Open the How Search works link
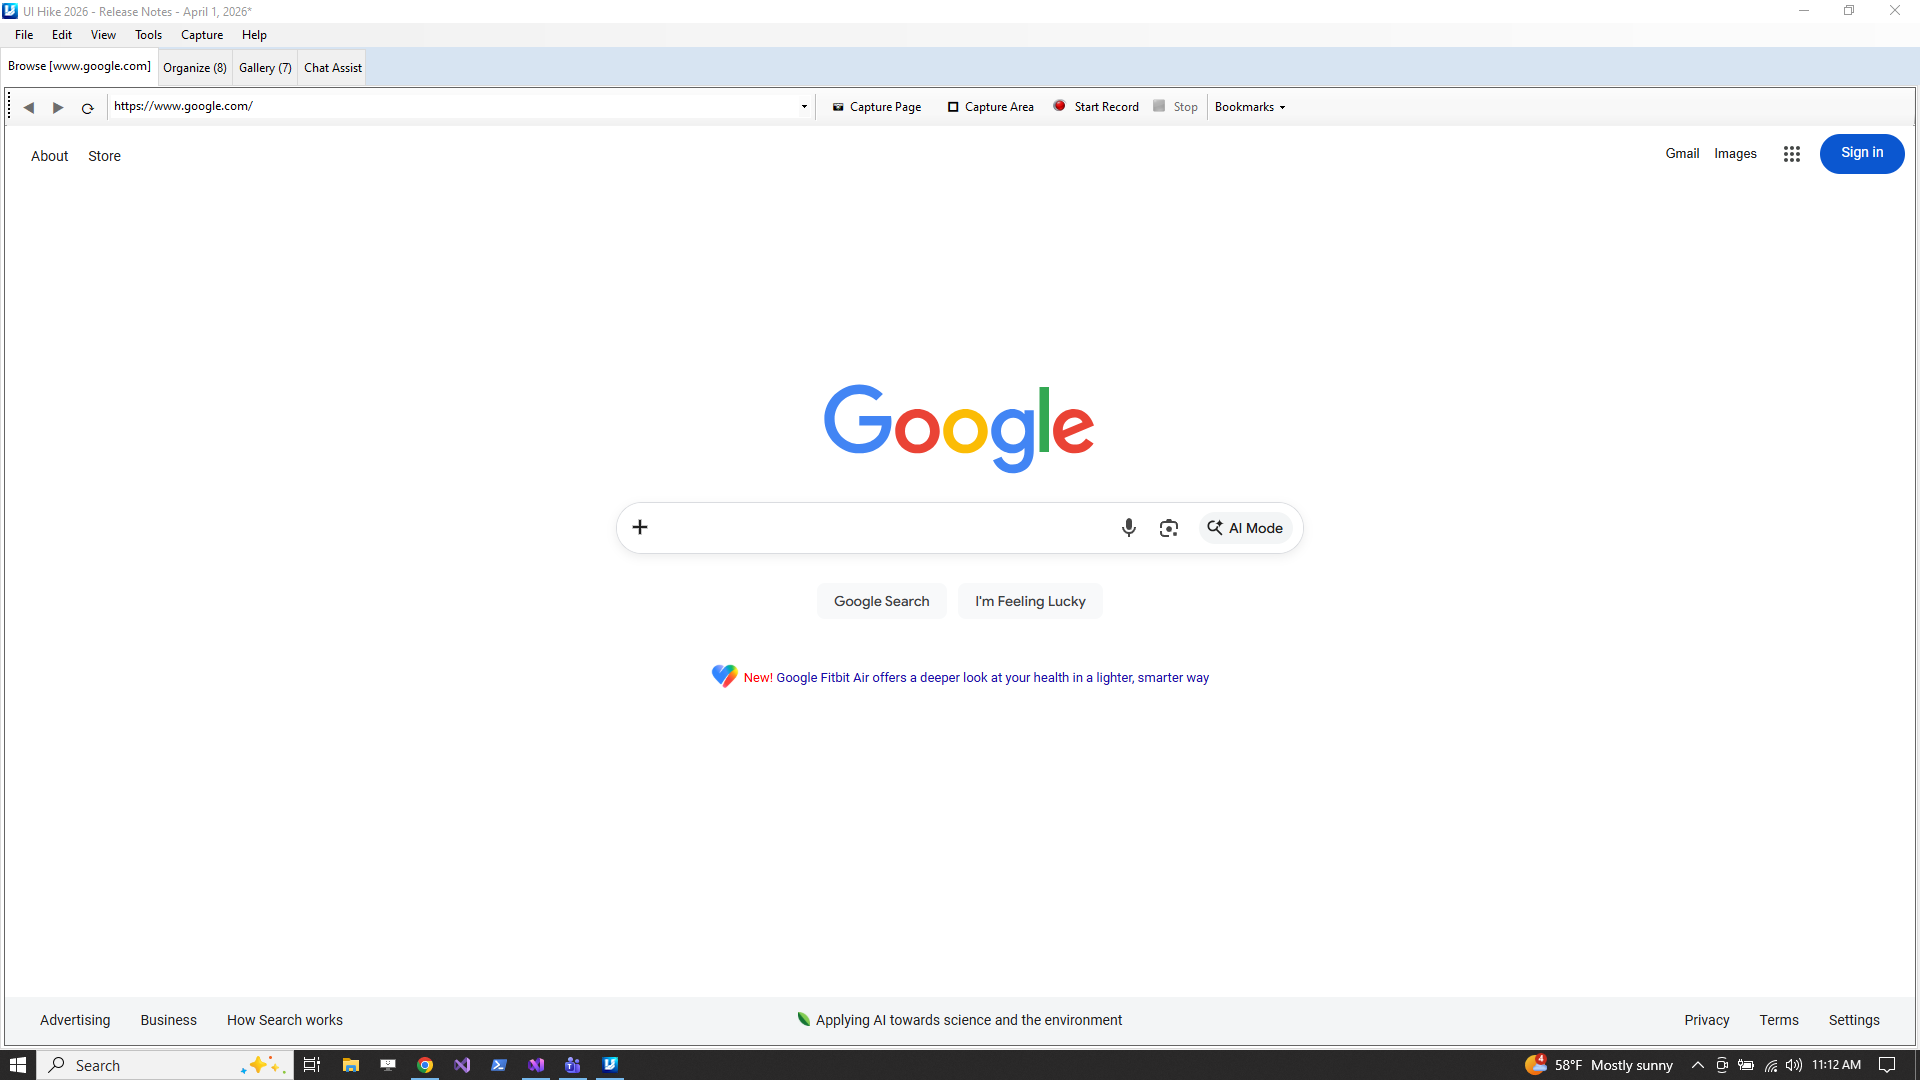This screenshot has width=1920, height=1080. pyautogui.click(x=285, y=1020)
